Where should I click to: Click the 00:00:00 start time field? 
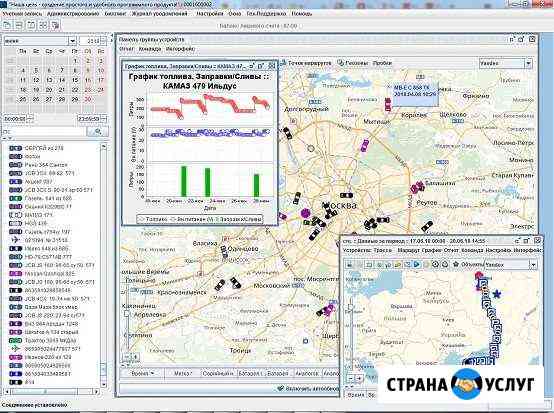[x=15, y=119]
